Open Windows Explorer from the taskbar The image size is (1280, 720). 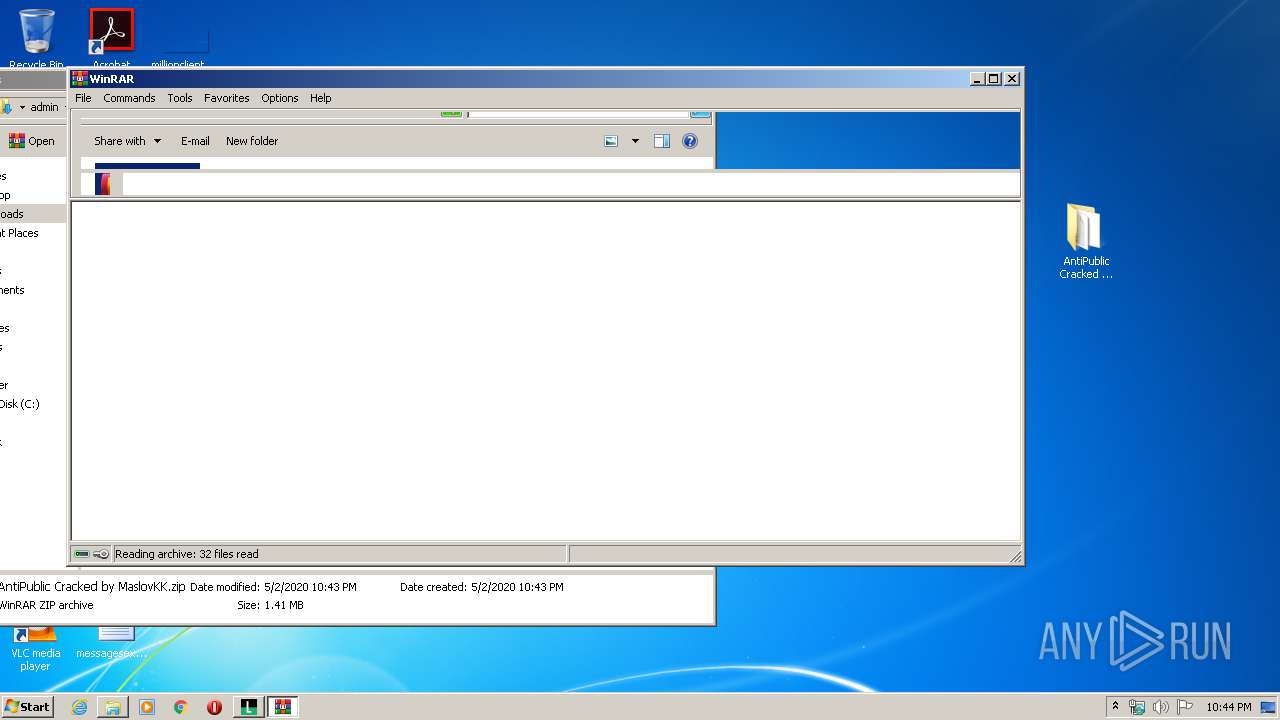(113, 707)
